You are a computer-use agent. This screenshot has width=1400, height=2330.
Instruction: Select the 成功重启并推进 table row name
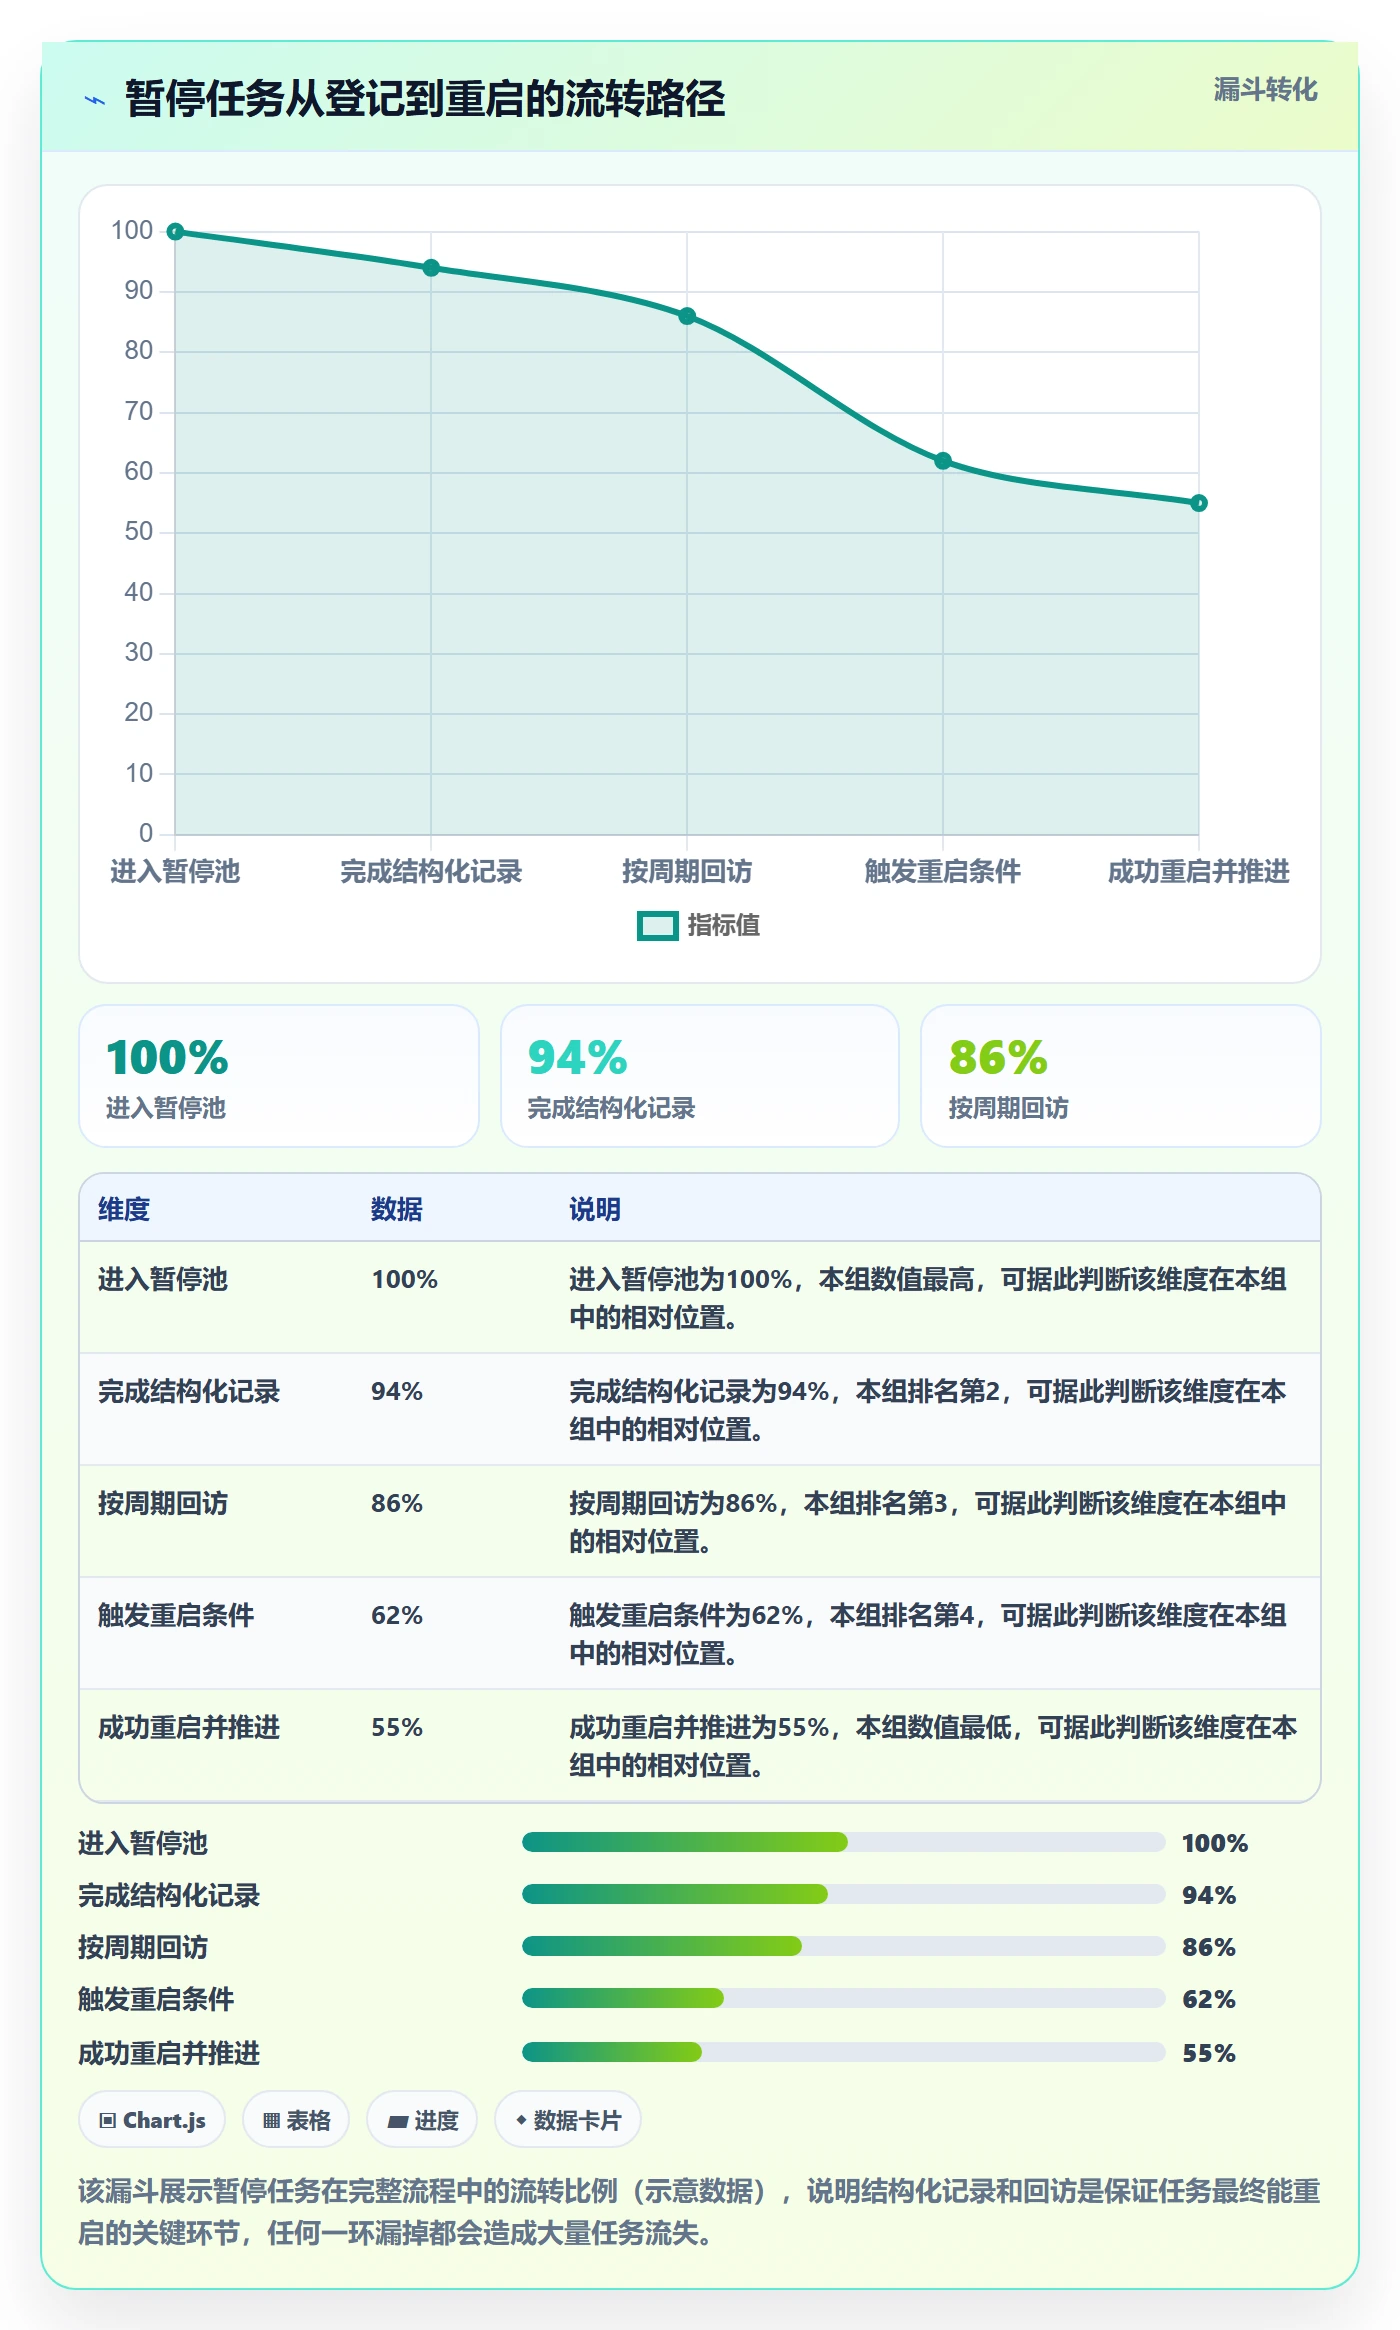click(189, 1727)
